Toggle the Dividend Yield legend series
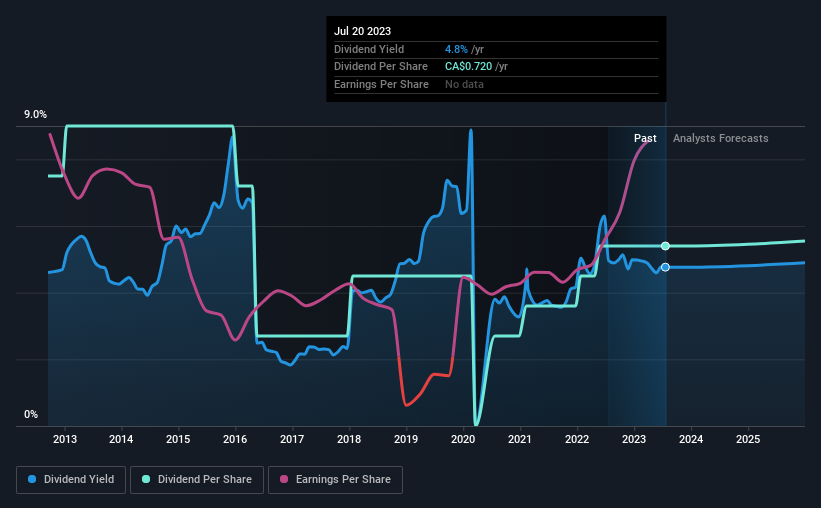 click(x=71, y=480)
